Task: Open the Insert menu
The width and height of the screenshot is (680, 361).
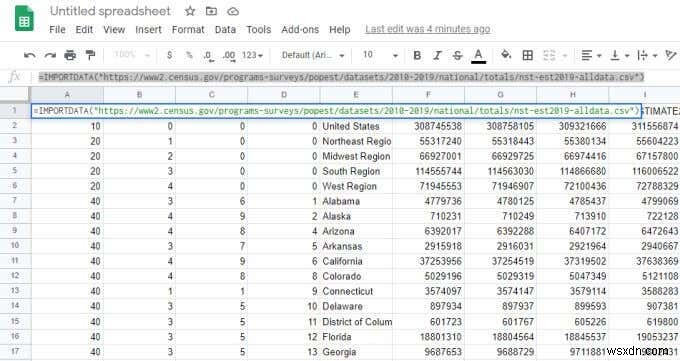Action: click(x=148, y=30)
